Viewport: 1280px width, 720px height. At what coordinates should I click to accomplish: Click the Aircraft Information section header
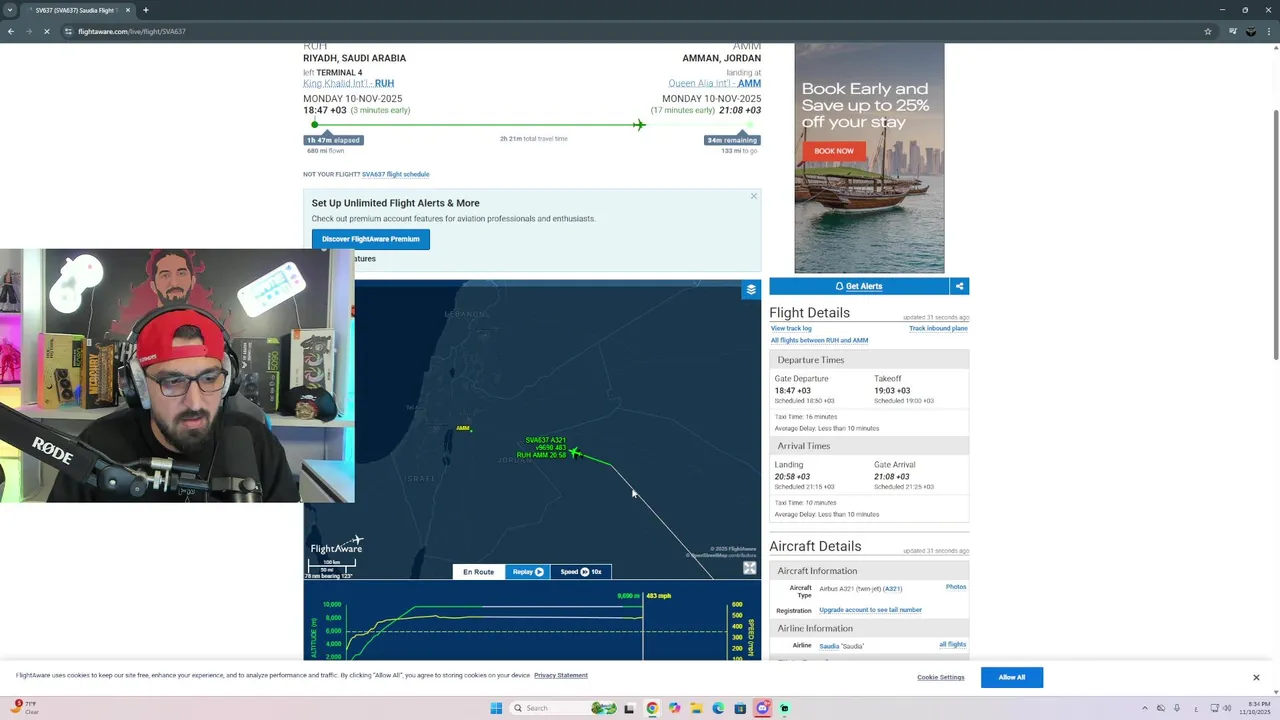(x=869, y=571)
